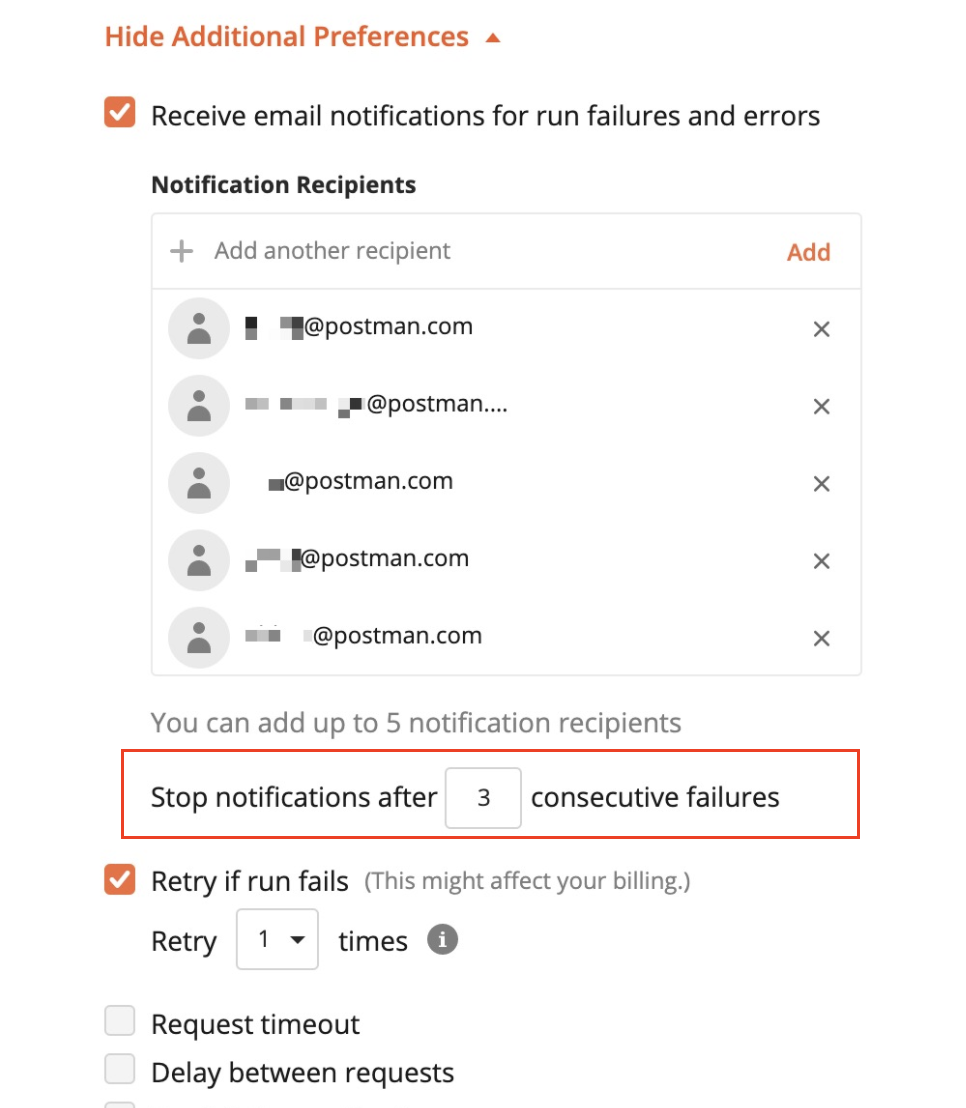This screenshot has height=1108, width=966.
Task: Click the avatar next to the fourth recipient
Action: pos(198,560)
